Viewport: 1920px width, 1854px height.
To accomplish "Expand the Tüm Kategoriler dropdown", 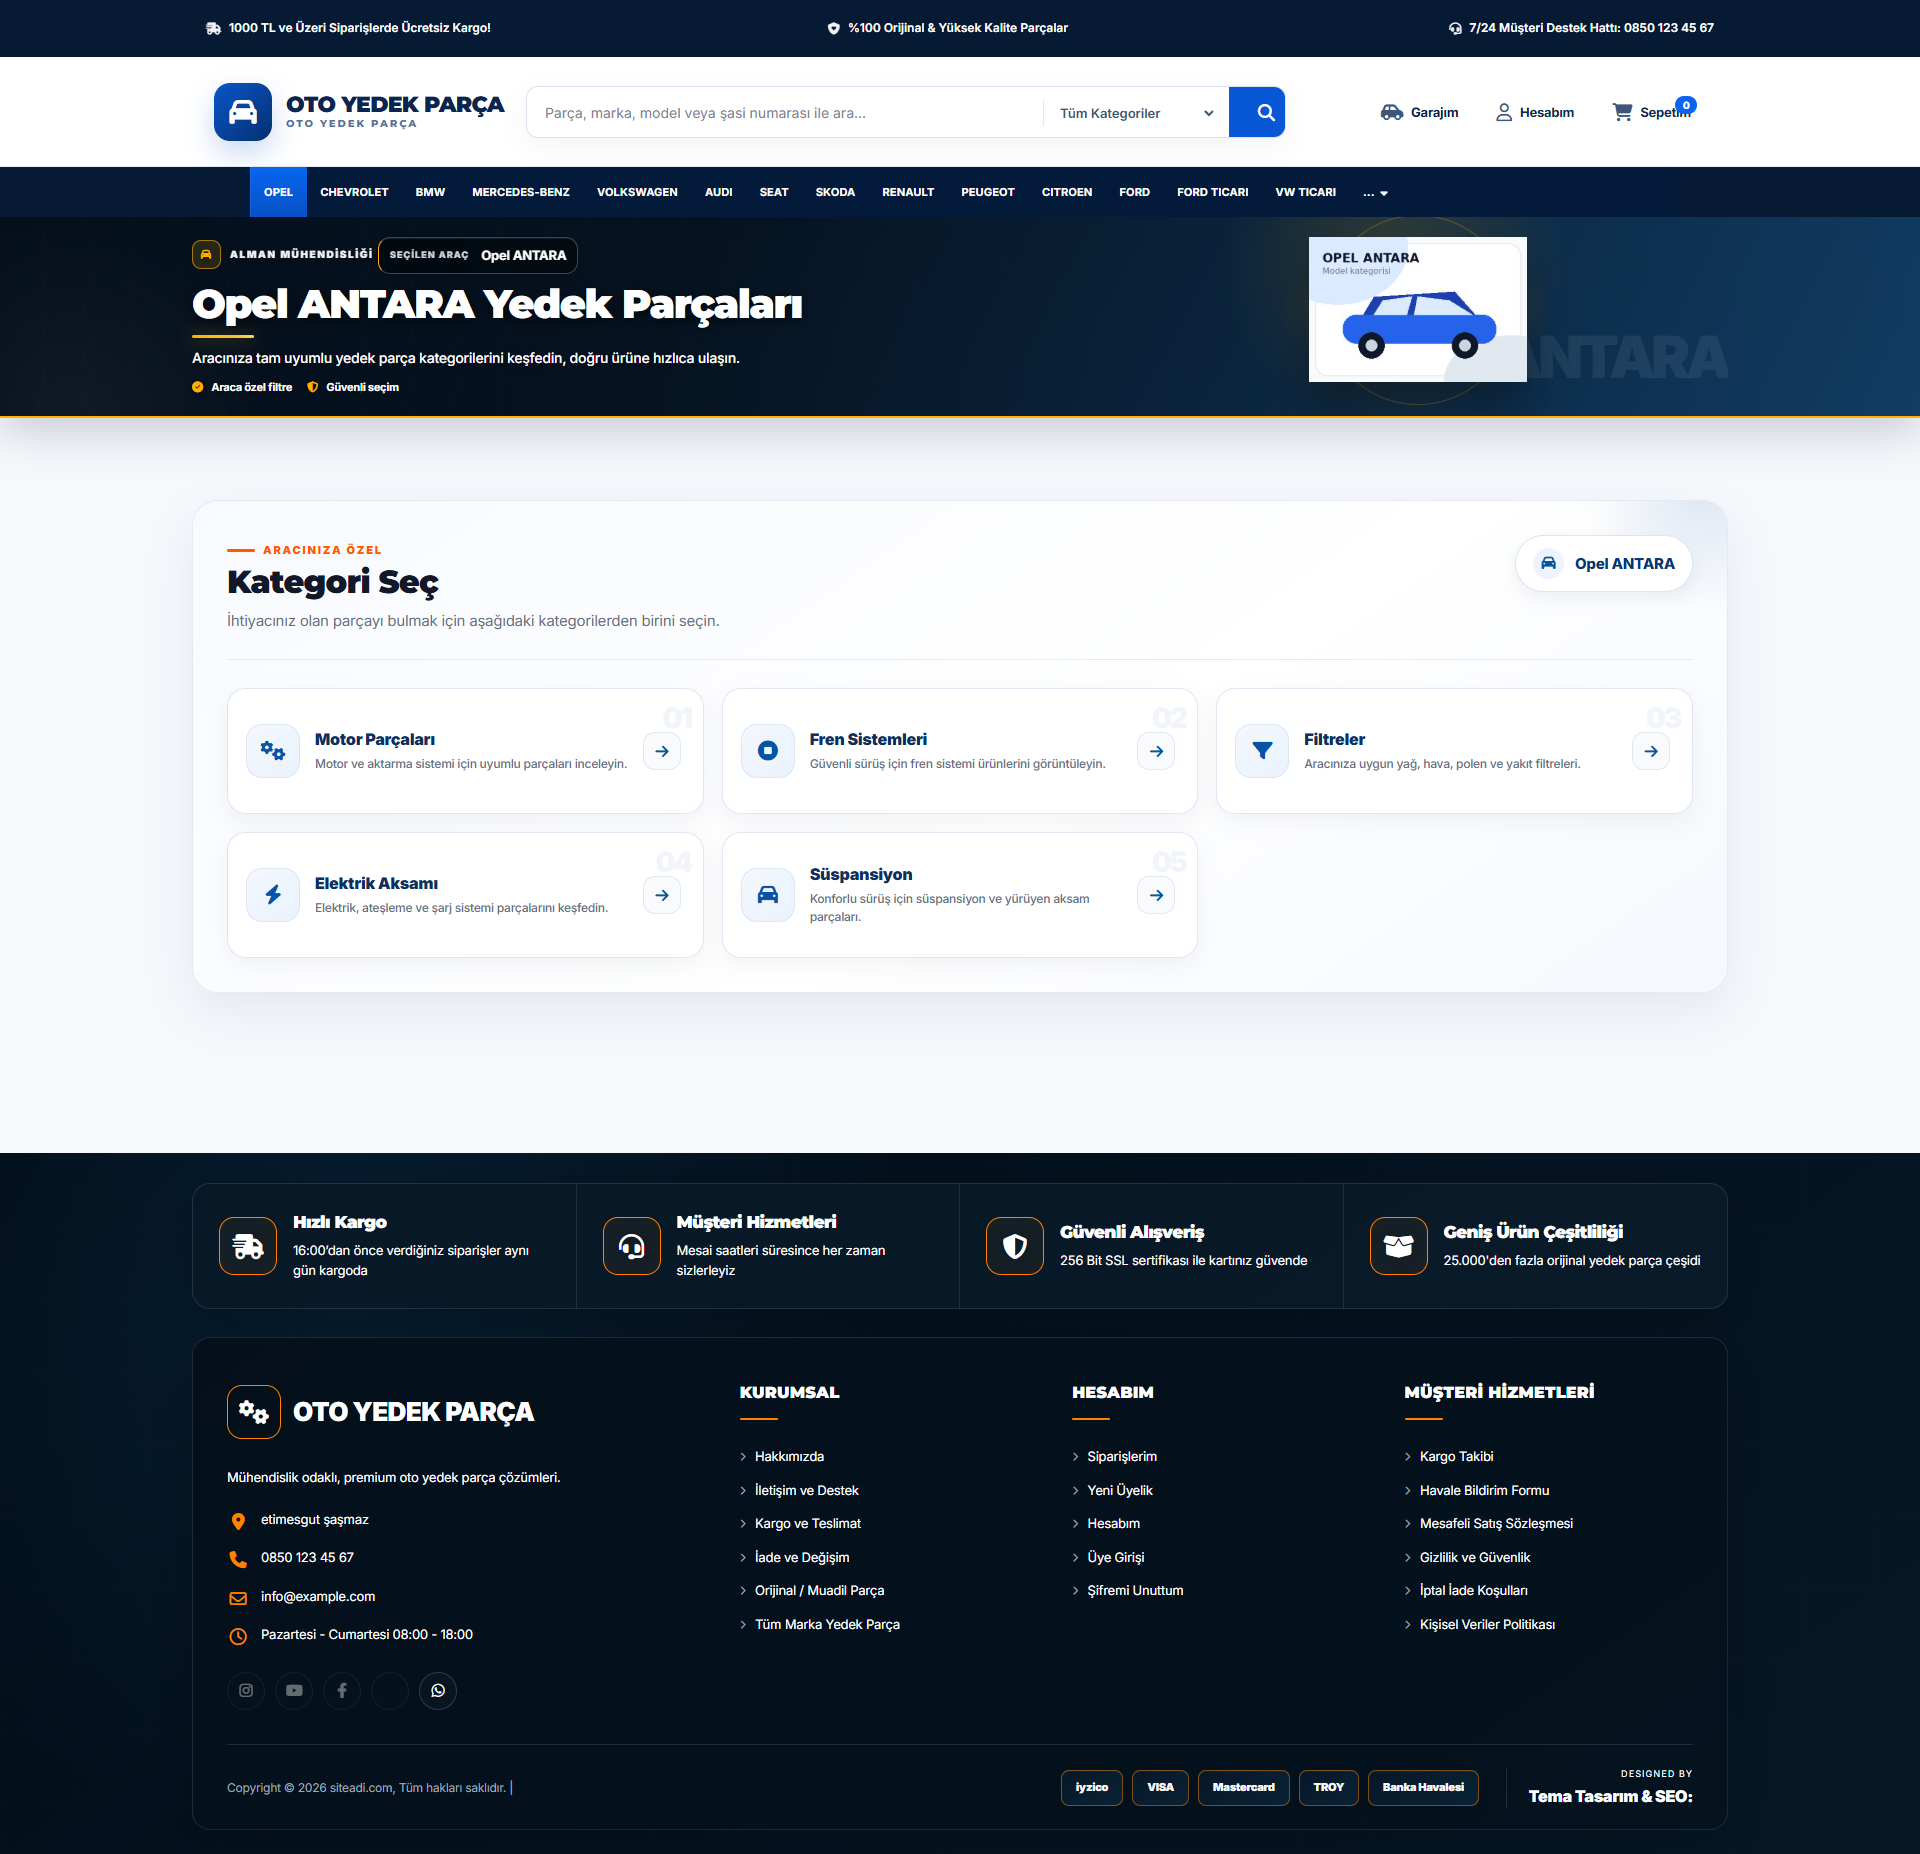I will point(1136,113).
